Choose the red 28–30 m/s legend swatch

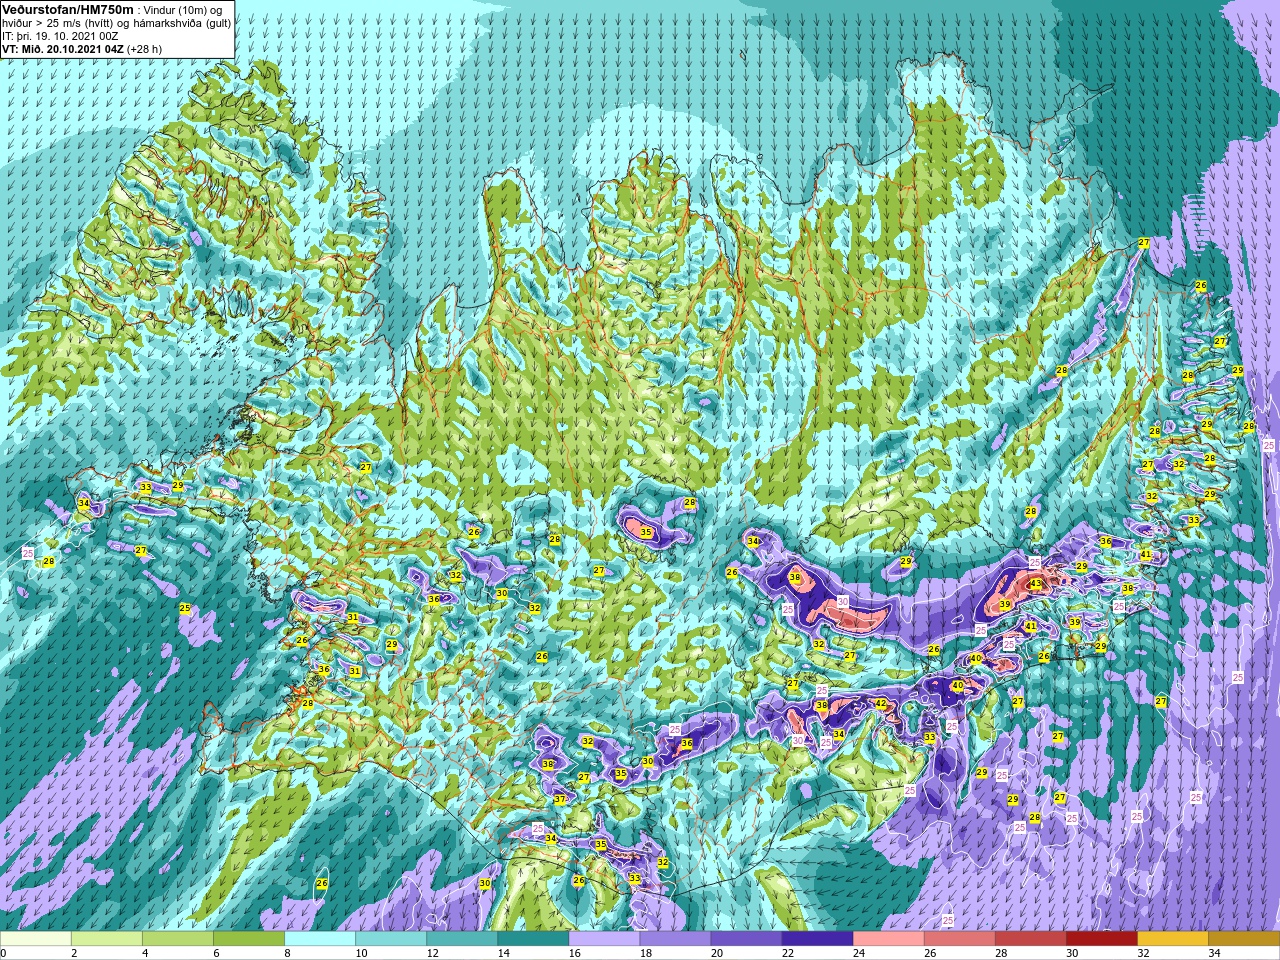coord(1030,939)
